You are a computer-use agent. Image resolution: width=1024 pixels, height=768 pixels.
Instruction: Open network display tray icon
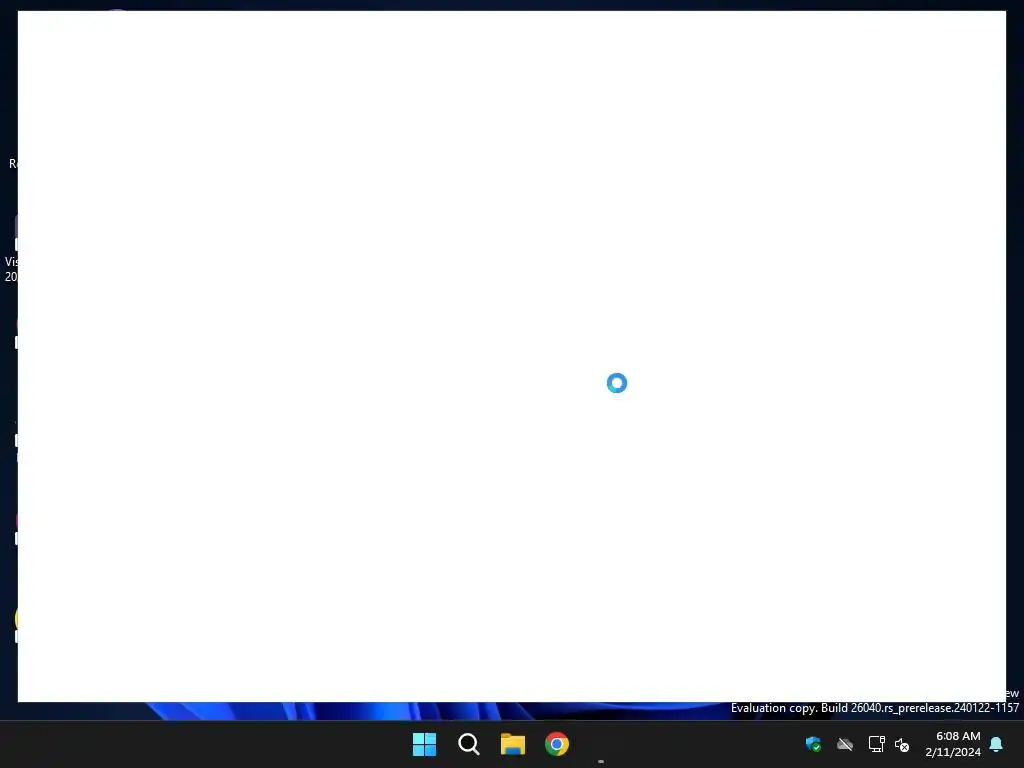876,744
